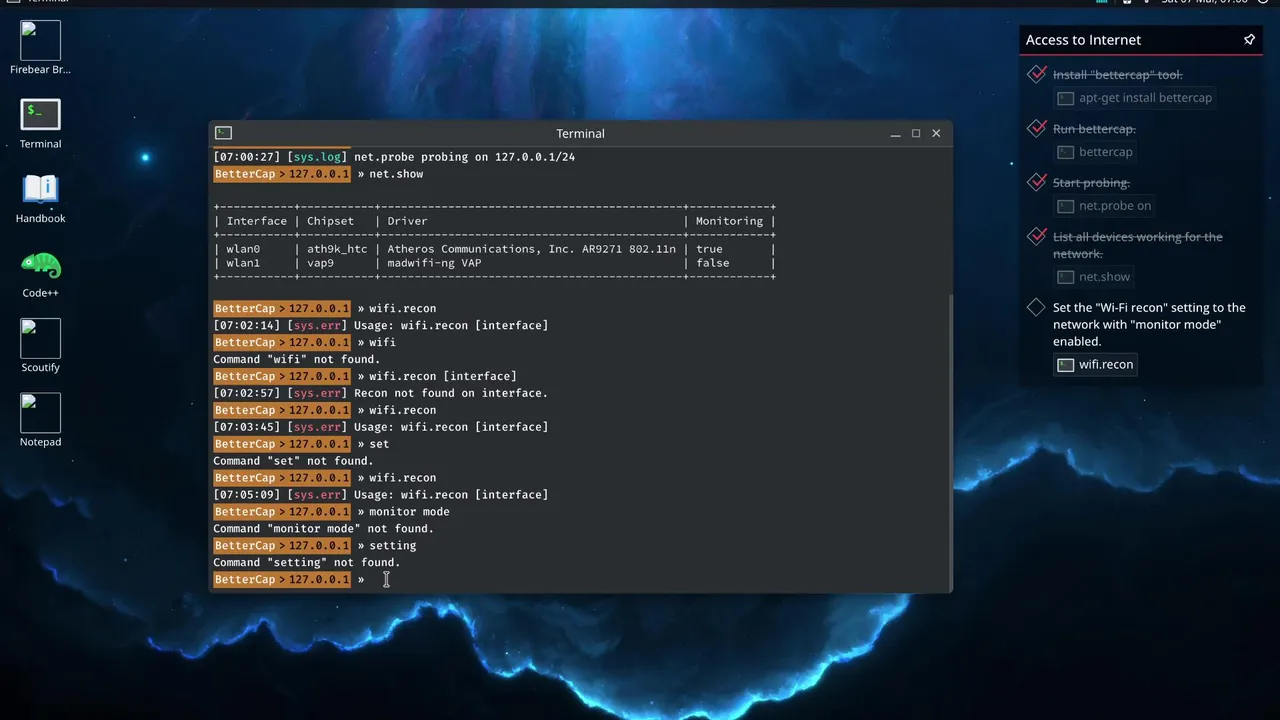This screenshot has height=720, width=1280.
Task: Launch Terminal from the desktop
Action: point(40,114)
